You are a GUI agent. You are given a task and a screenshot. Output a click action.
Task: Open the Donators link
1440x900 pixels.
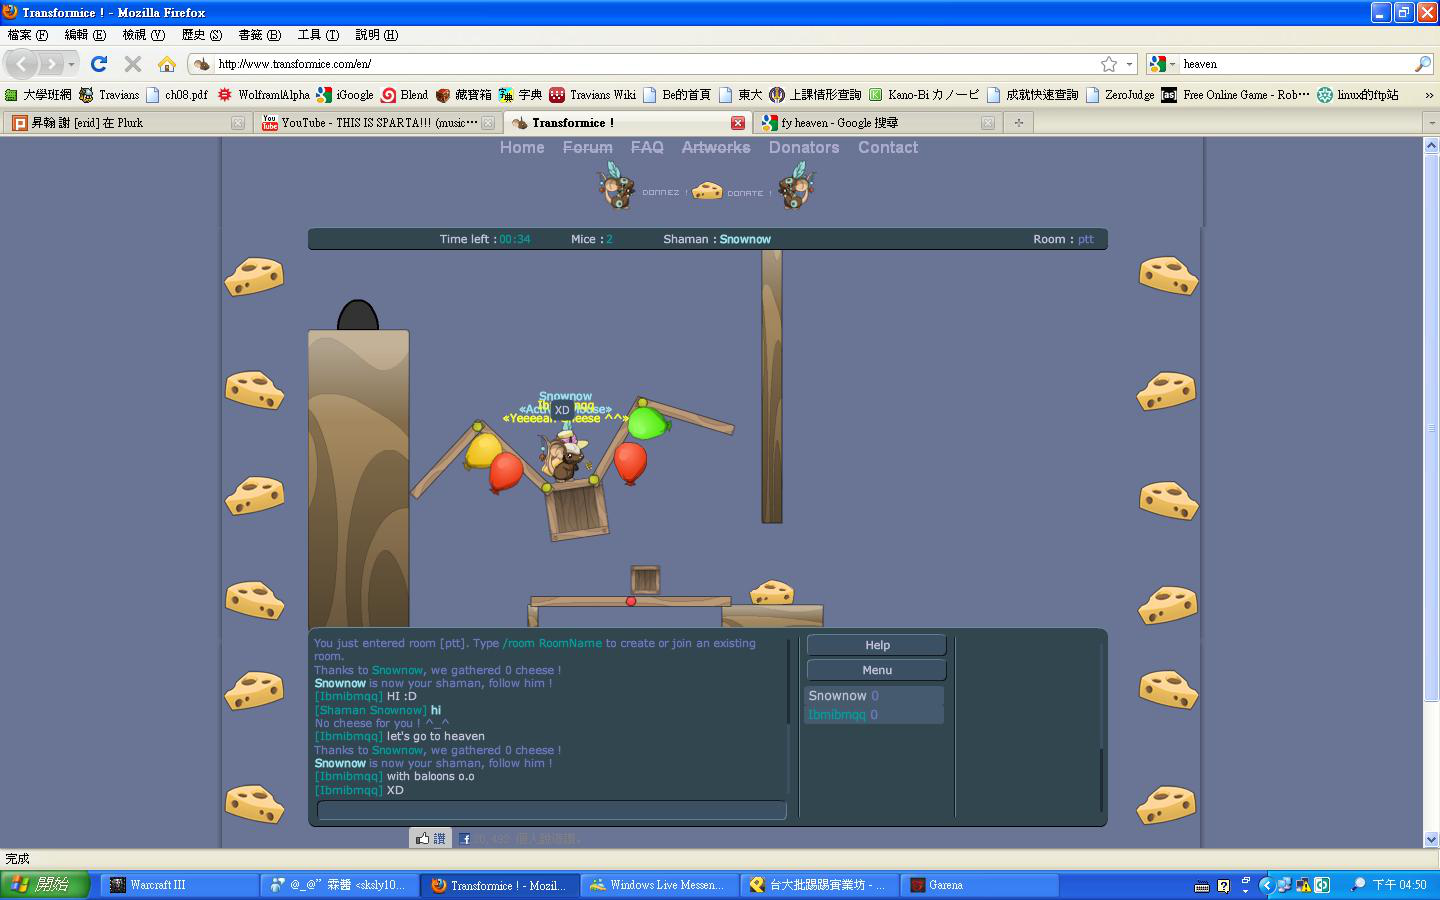804,147
